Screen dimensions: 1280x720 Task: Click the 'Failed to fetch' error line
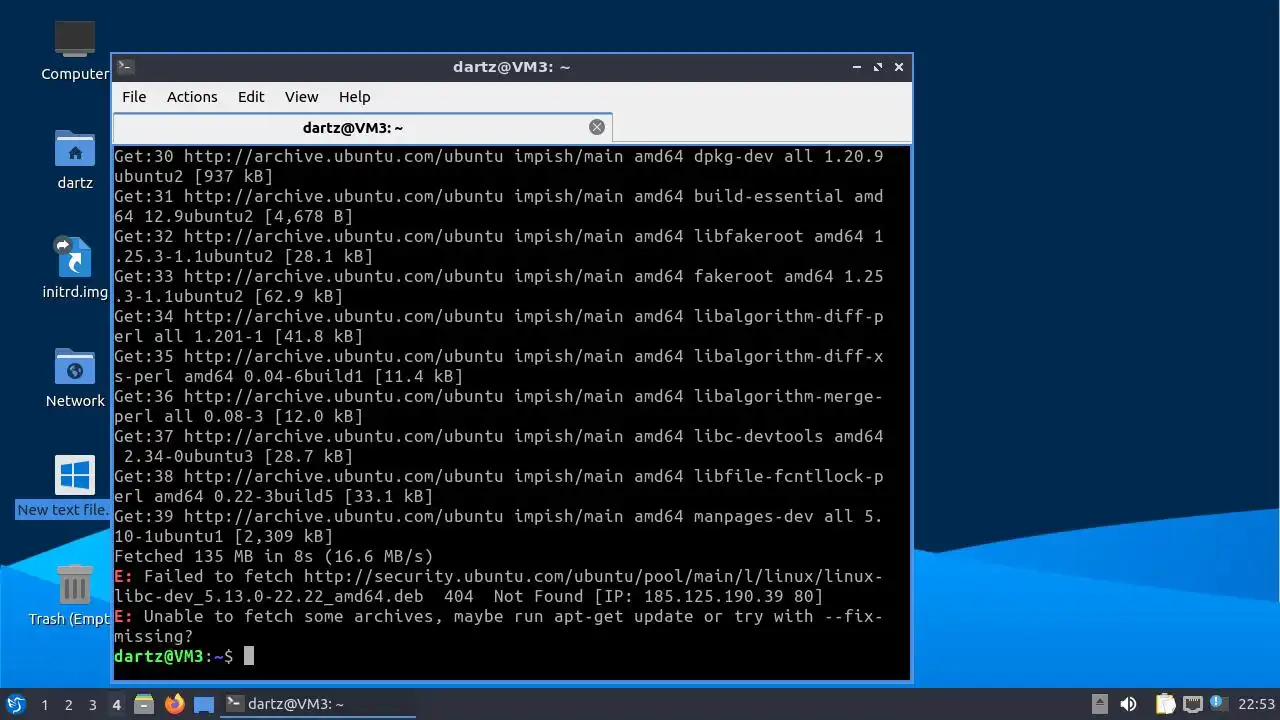498,586
